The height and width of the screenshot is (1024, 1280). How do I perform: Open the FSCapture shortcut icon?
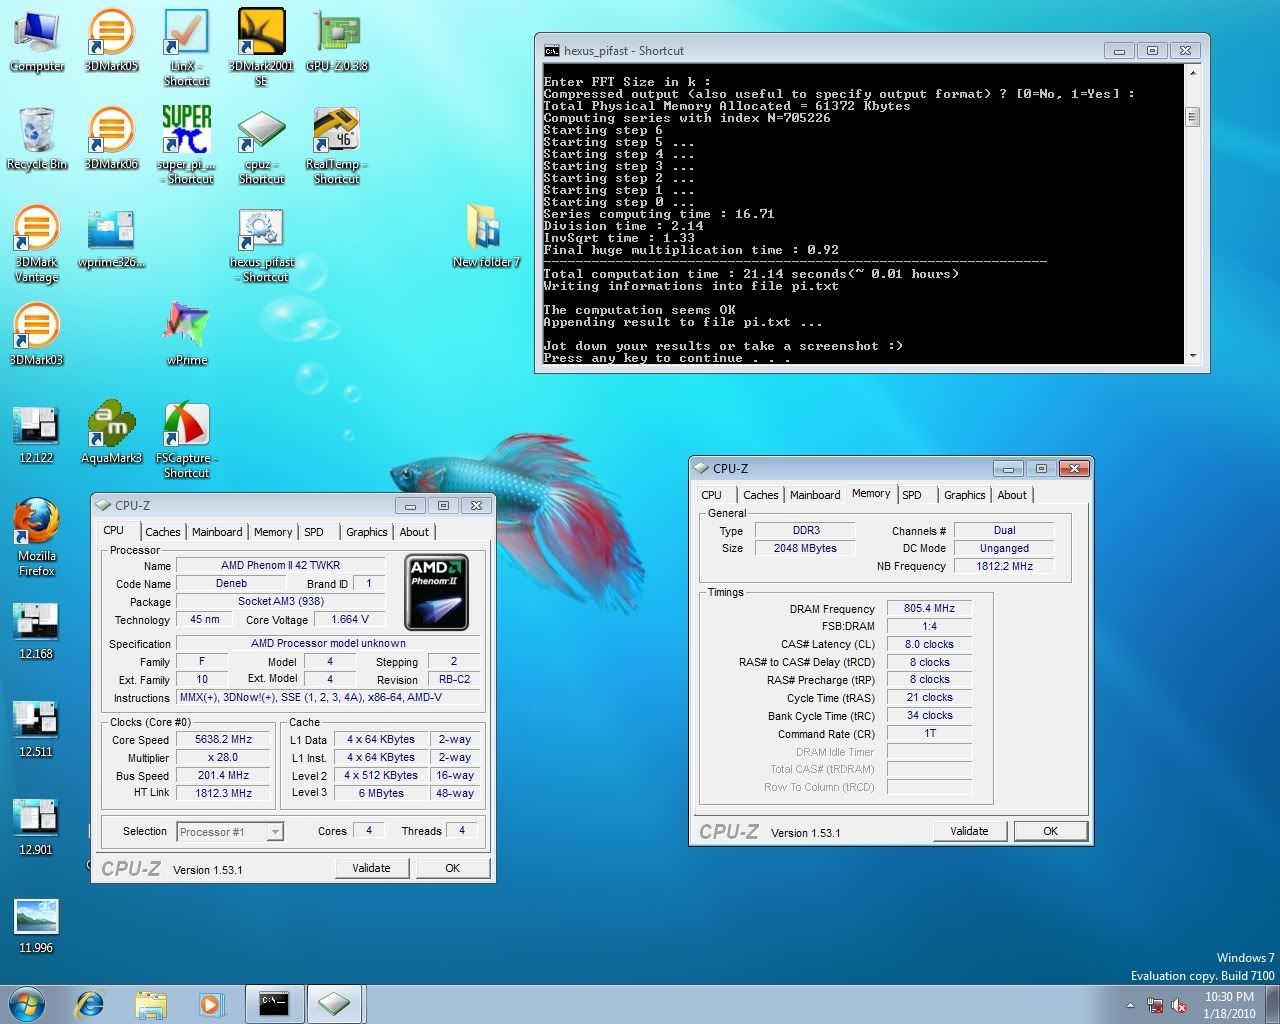coord(186,440)
